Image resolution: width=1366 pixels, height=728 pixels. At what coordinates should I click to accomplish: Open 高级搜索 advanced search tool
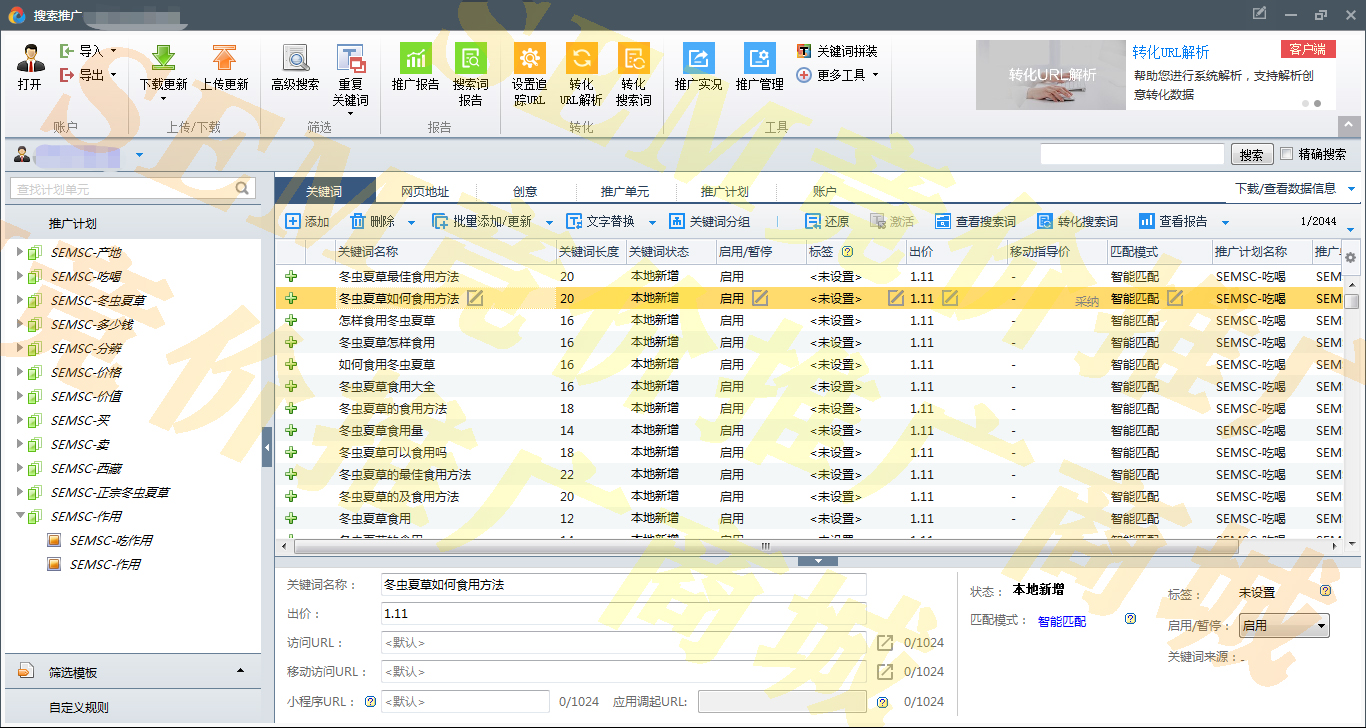point(295,59)
